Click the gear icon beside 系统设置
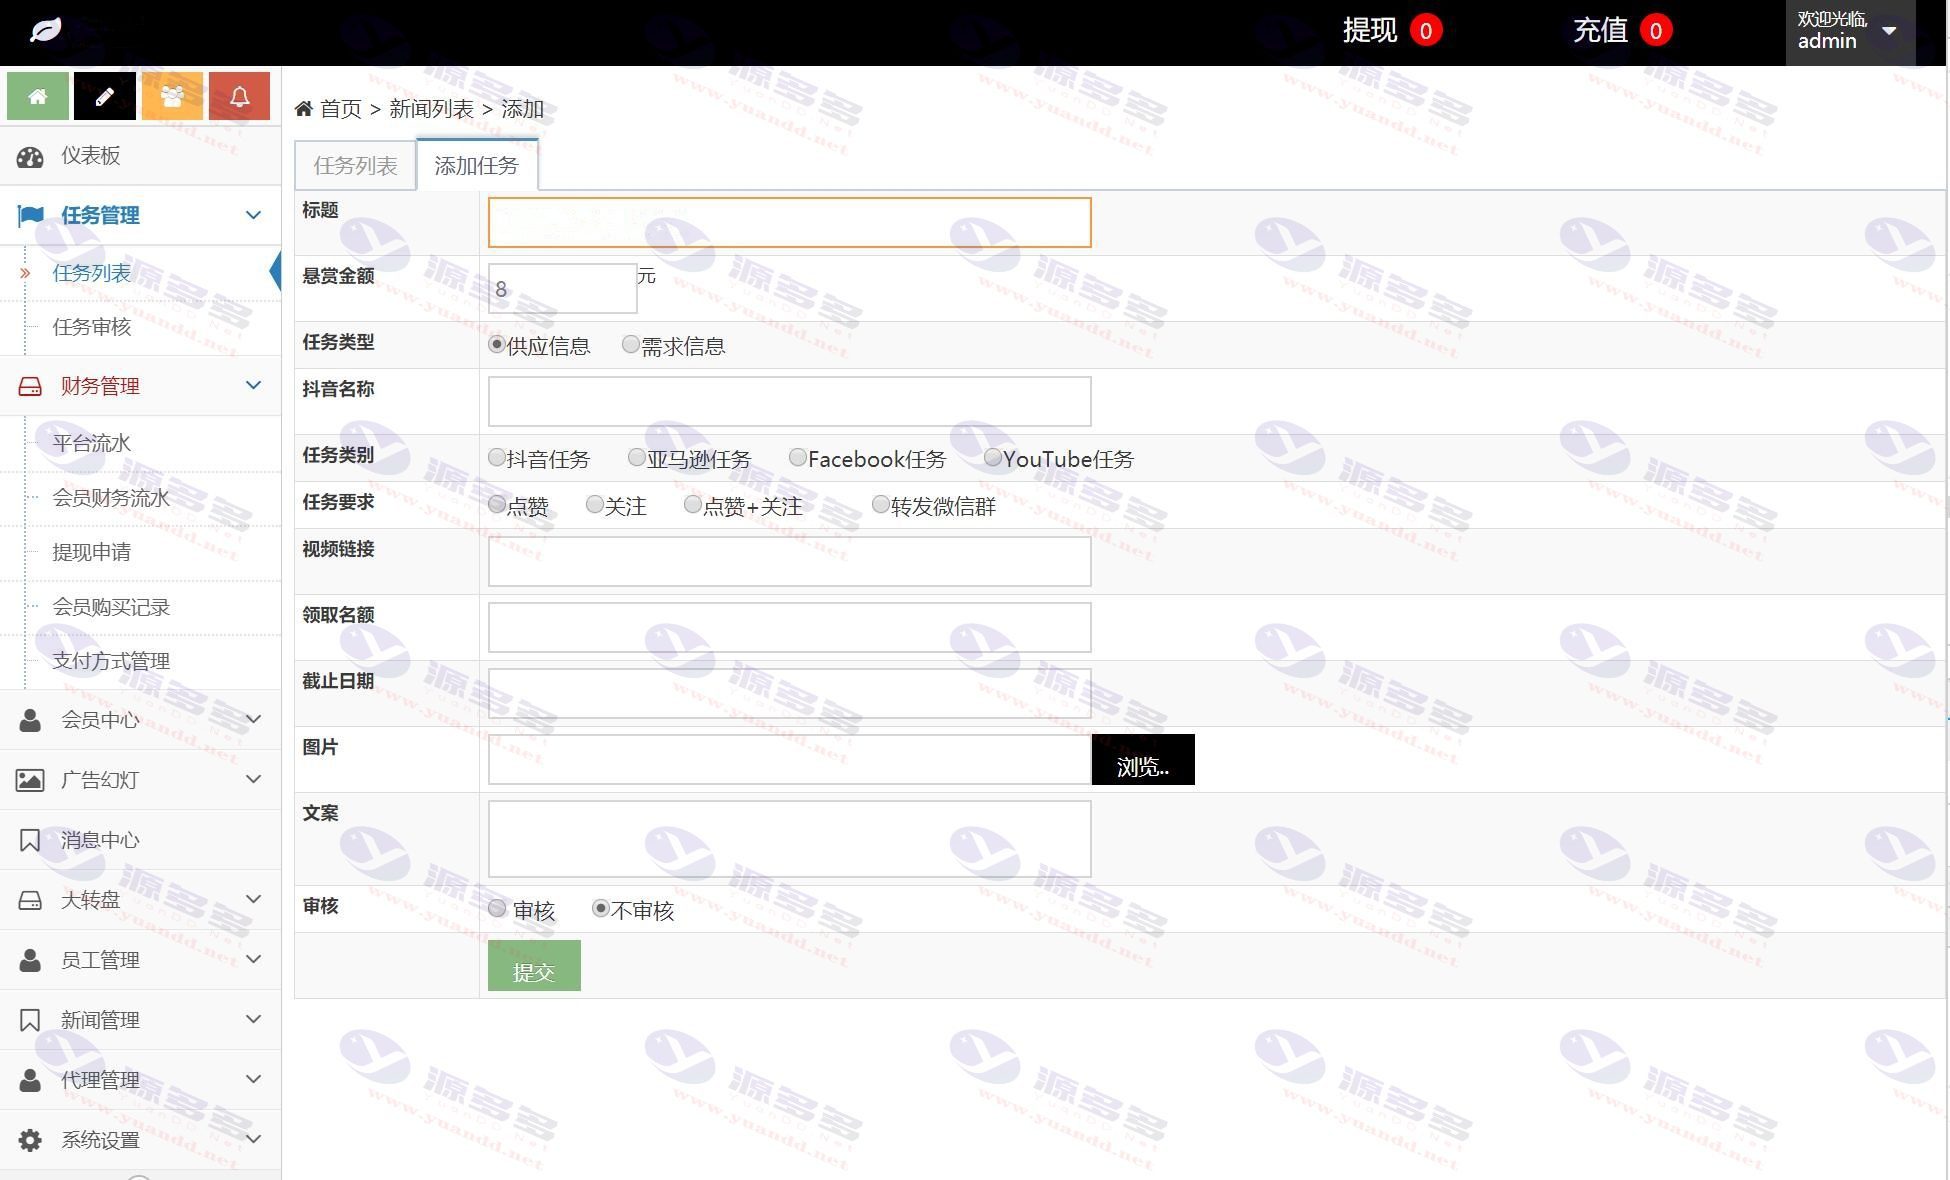1950x1180 pixels. (x=30, y=1140)
